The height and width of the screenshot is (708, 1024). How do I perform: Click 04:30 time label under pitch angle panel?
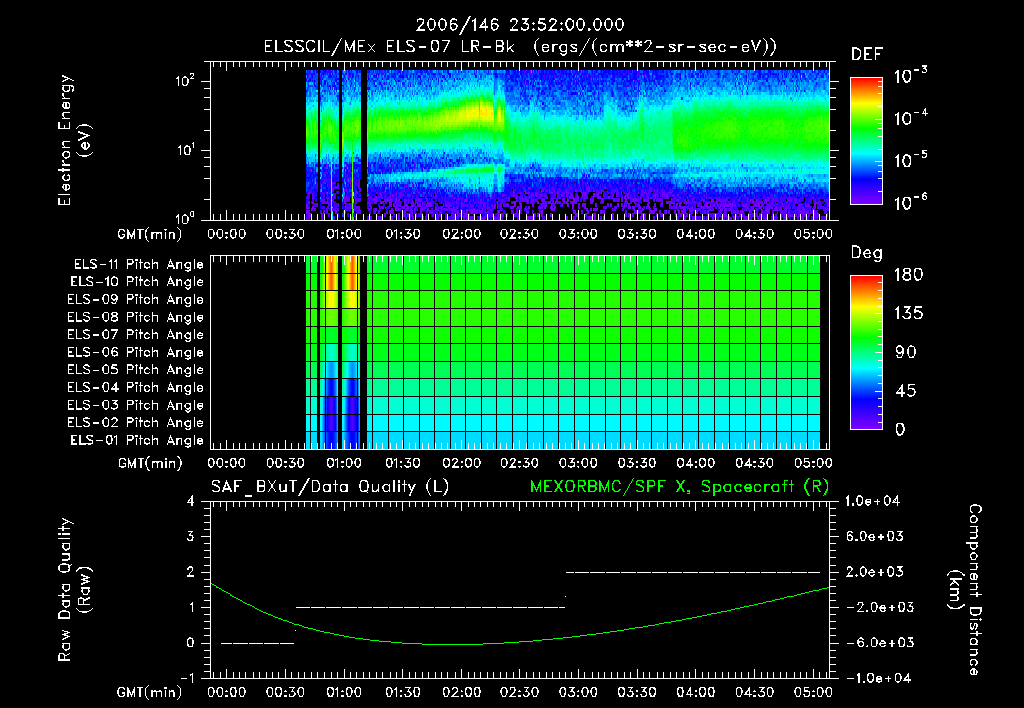[754, 463]
